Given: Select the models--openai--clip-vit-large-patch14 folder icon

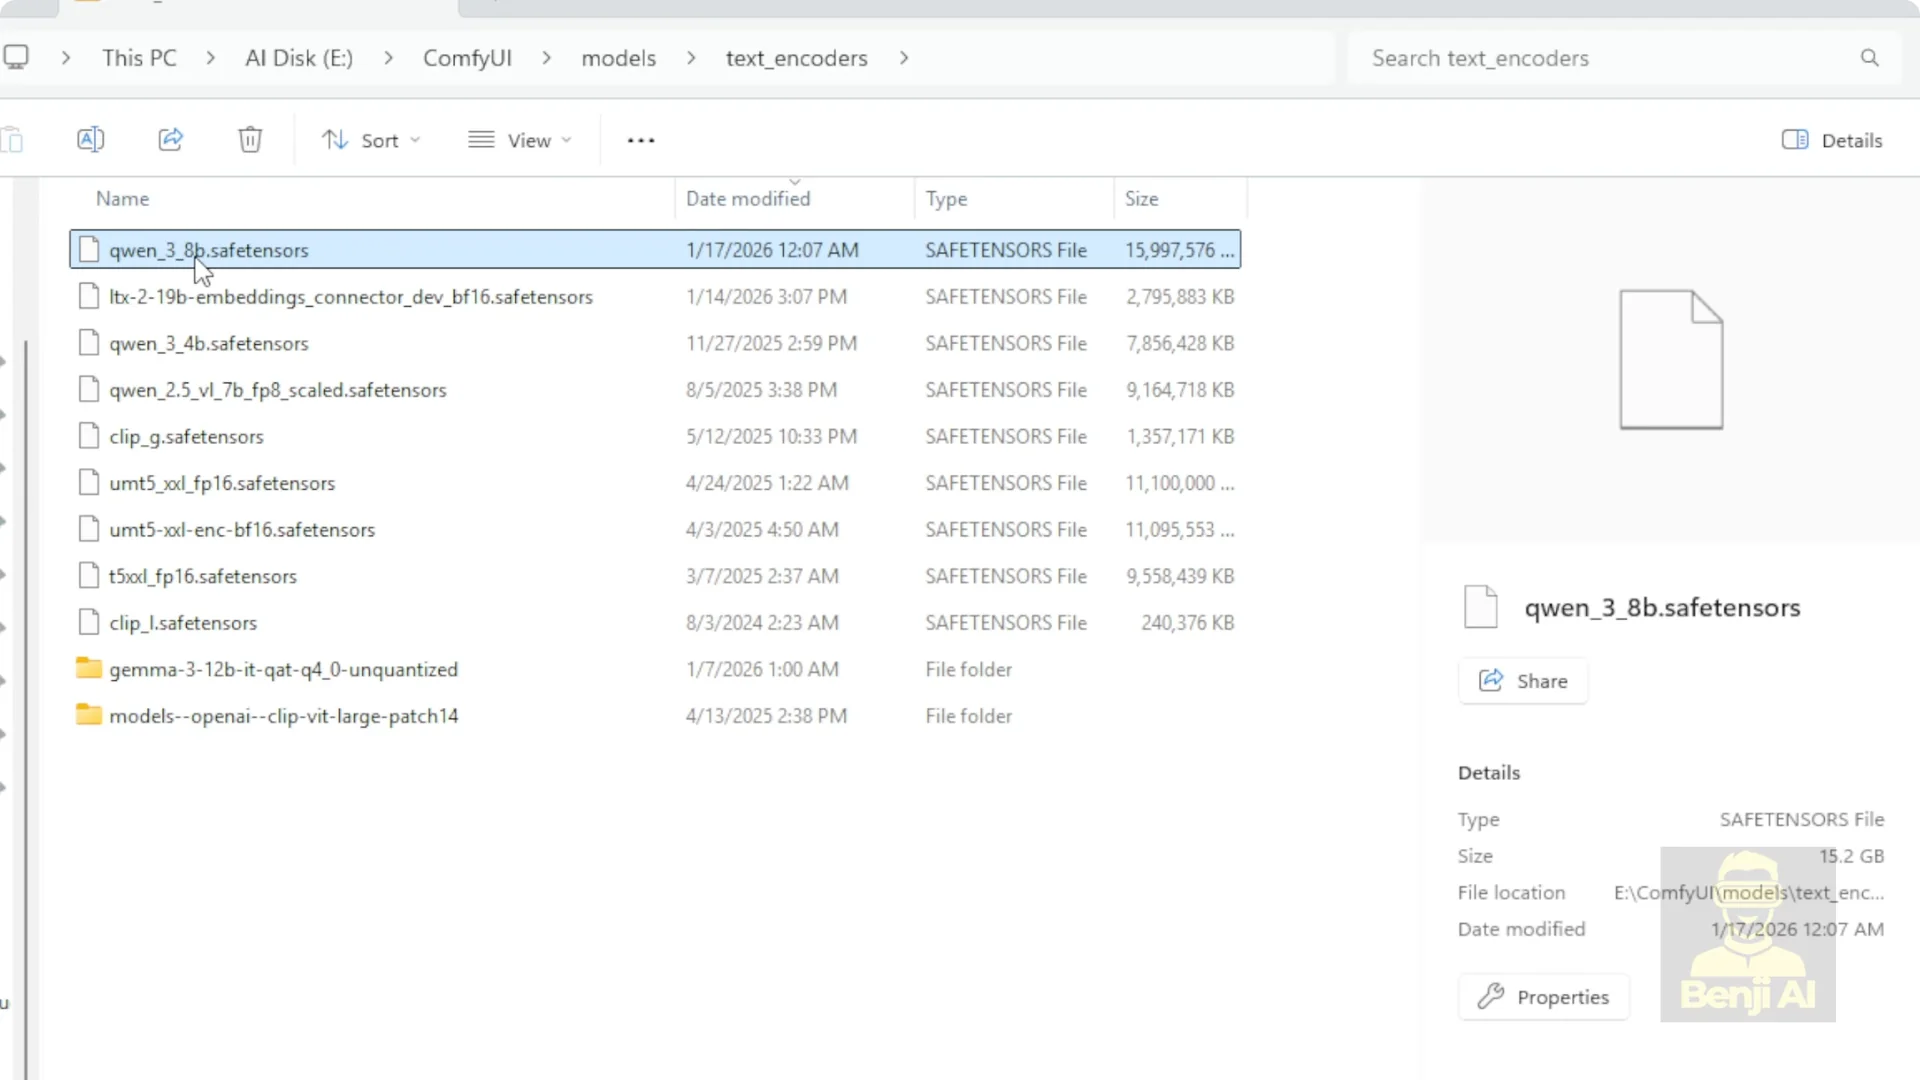Looking at the screenshot, I should coord(89,715).
